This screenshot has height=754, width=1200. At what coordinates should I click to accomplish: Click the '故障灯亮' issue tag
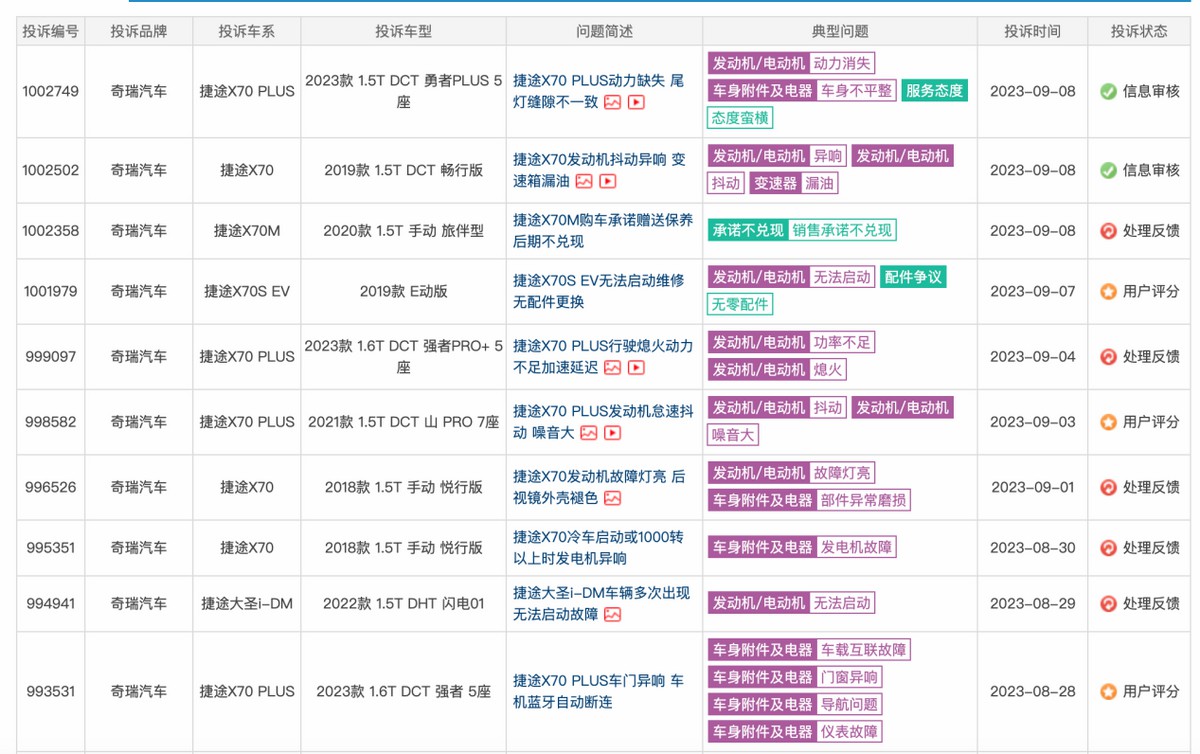[842, 473]
